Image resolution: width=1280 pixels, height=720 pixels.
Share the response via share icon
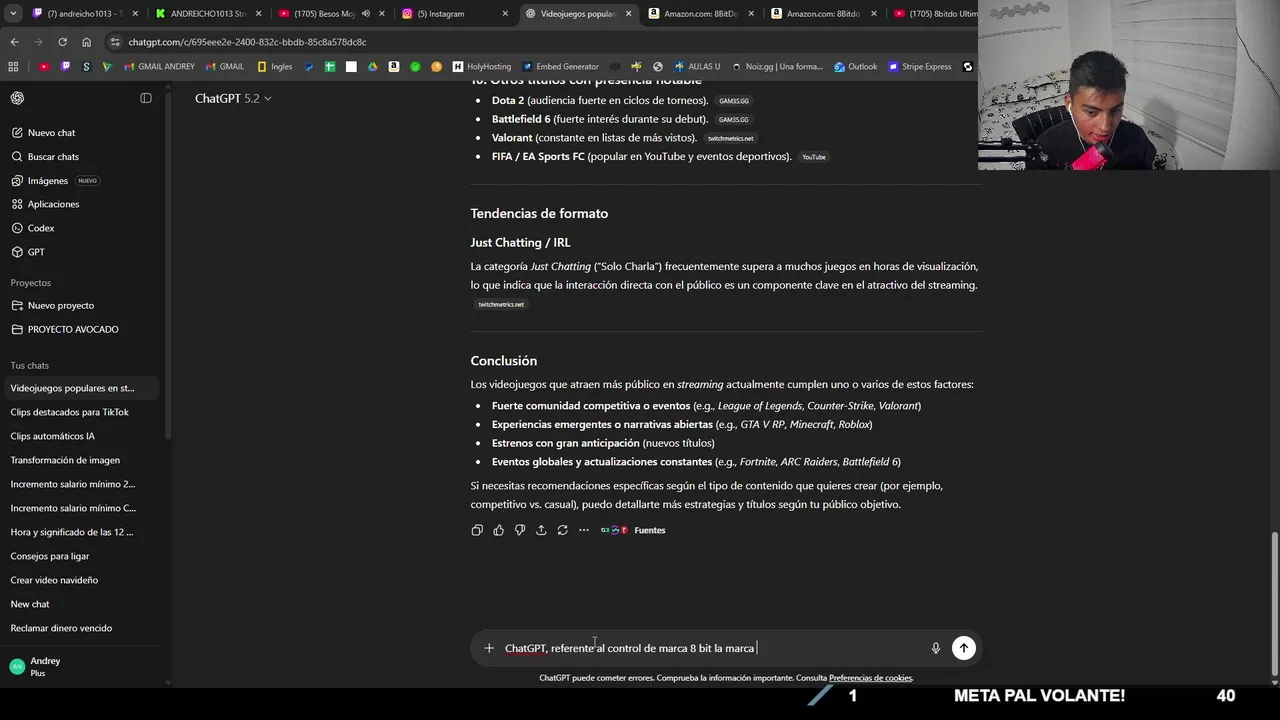[541, 530]
